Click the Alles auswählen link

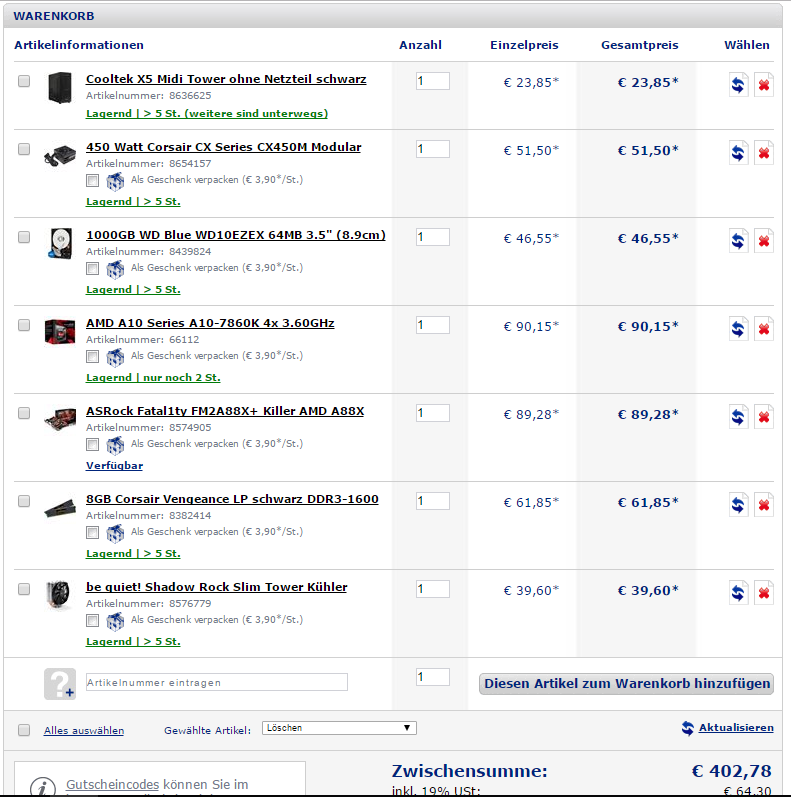[x=84, y=730]
